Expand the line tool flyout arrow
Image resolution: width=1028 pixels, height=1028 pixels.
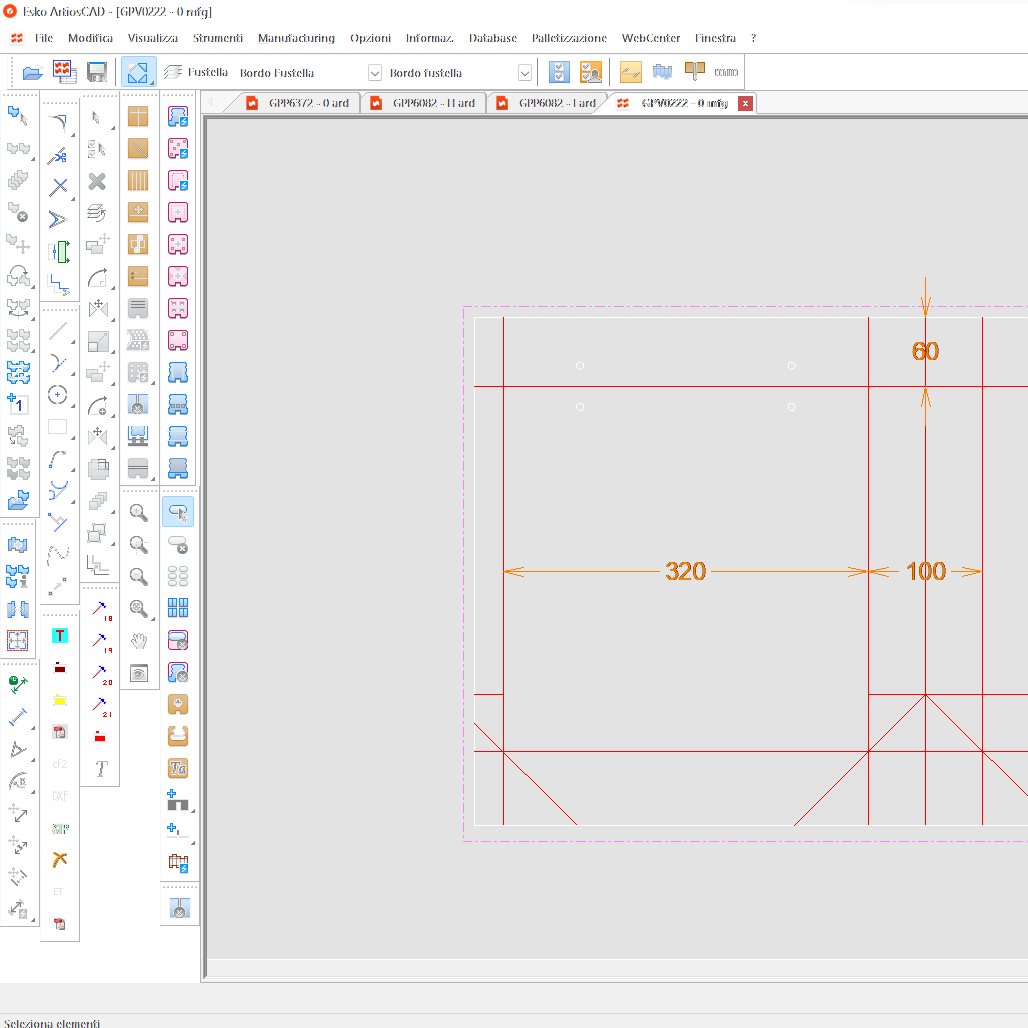(x=73, y=342)
